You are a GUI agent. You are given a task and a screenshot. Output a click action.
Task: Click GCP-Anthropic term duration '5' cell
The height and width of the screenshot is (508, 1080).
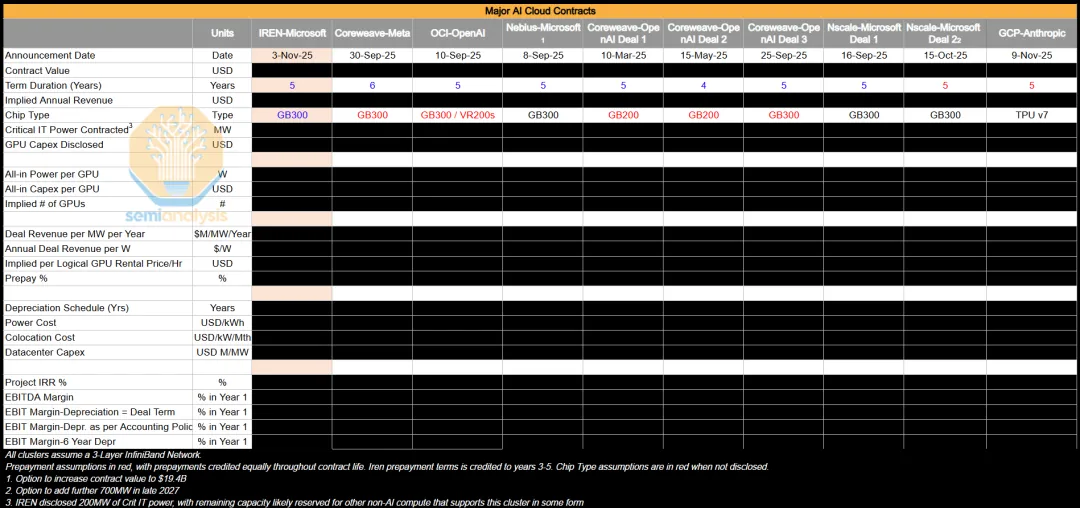coord(1032,85)
